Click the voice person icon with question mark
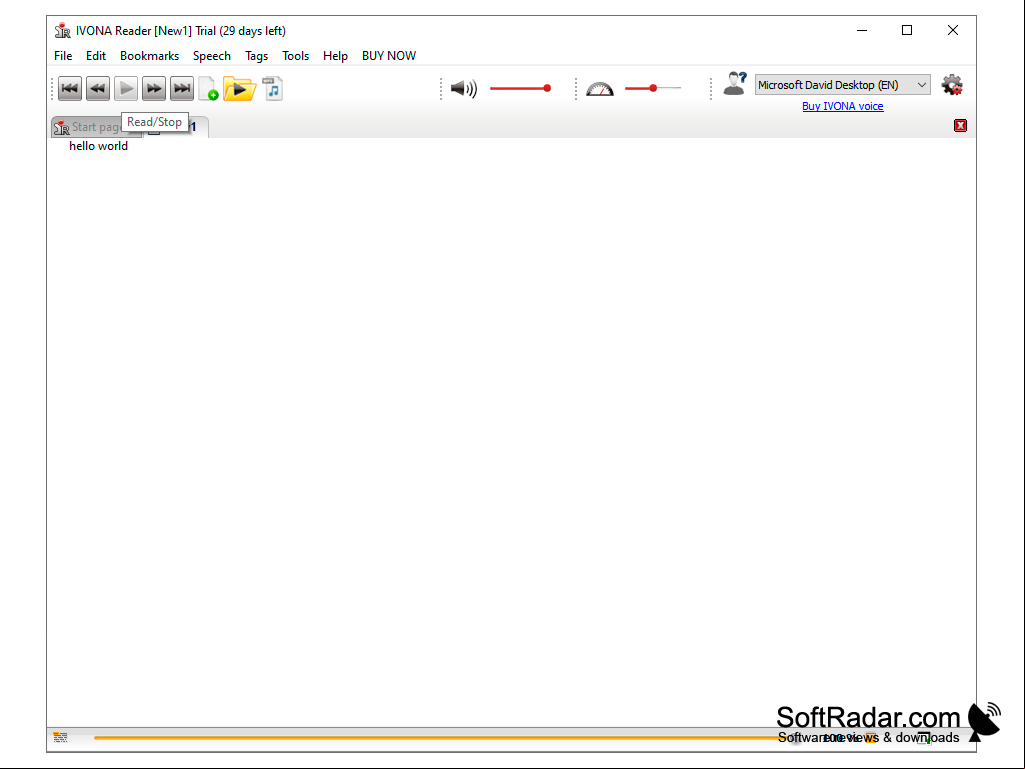This screenshot has width=1025, height=769. click(x=735, y=84)
